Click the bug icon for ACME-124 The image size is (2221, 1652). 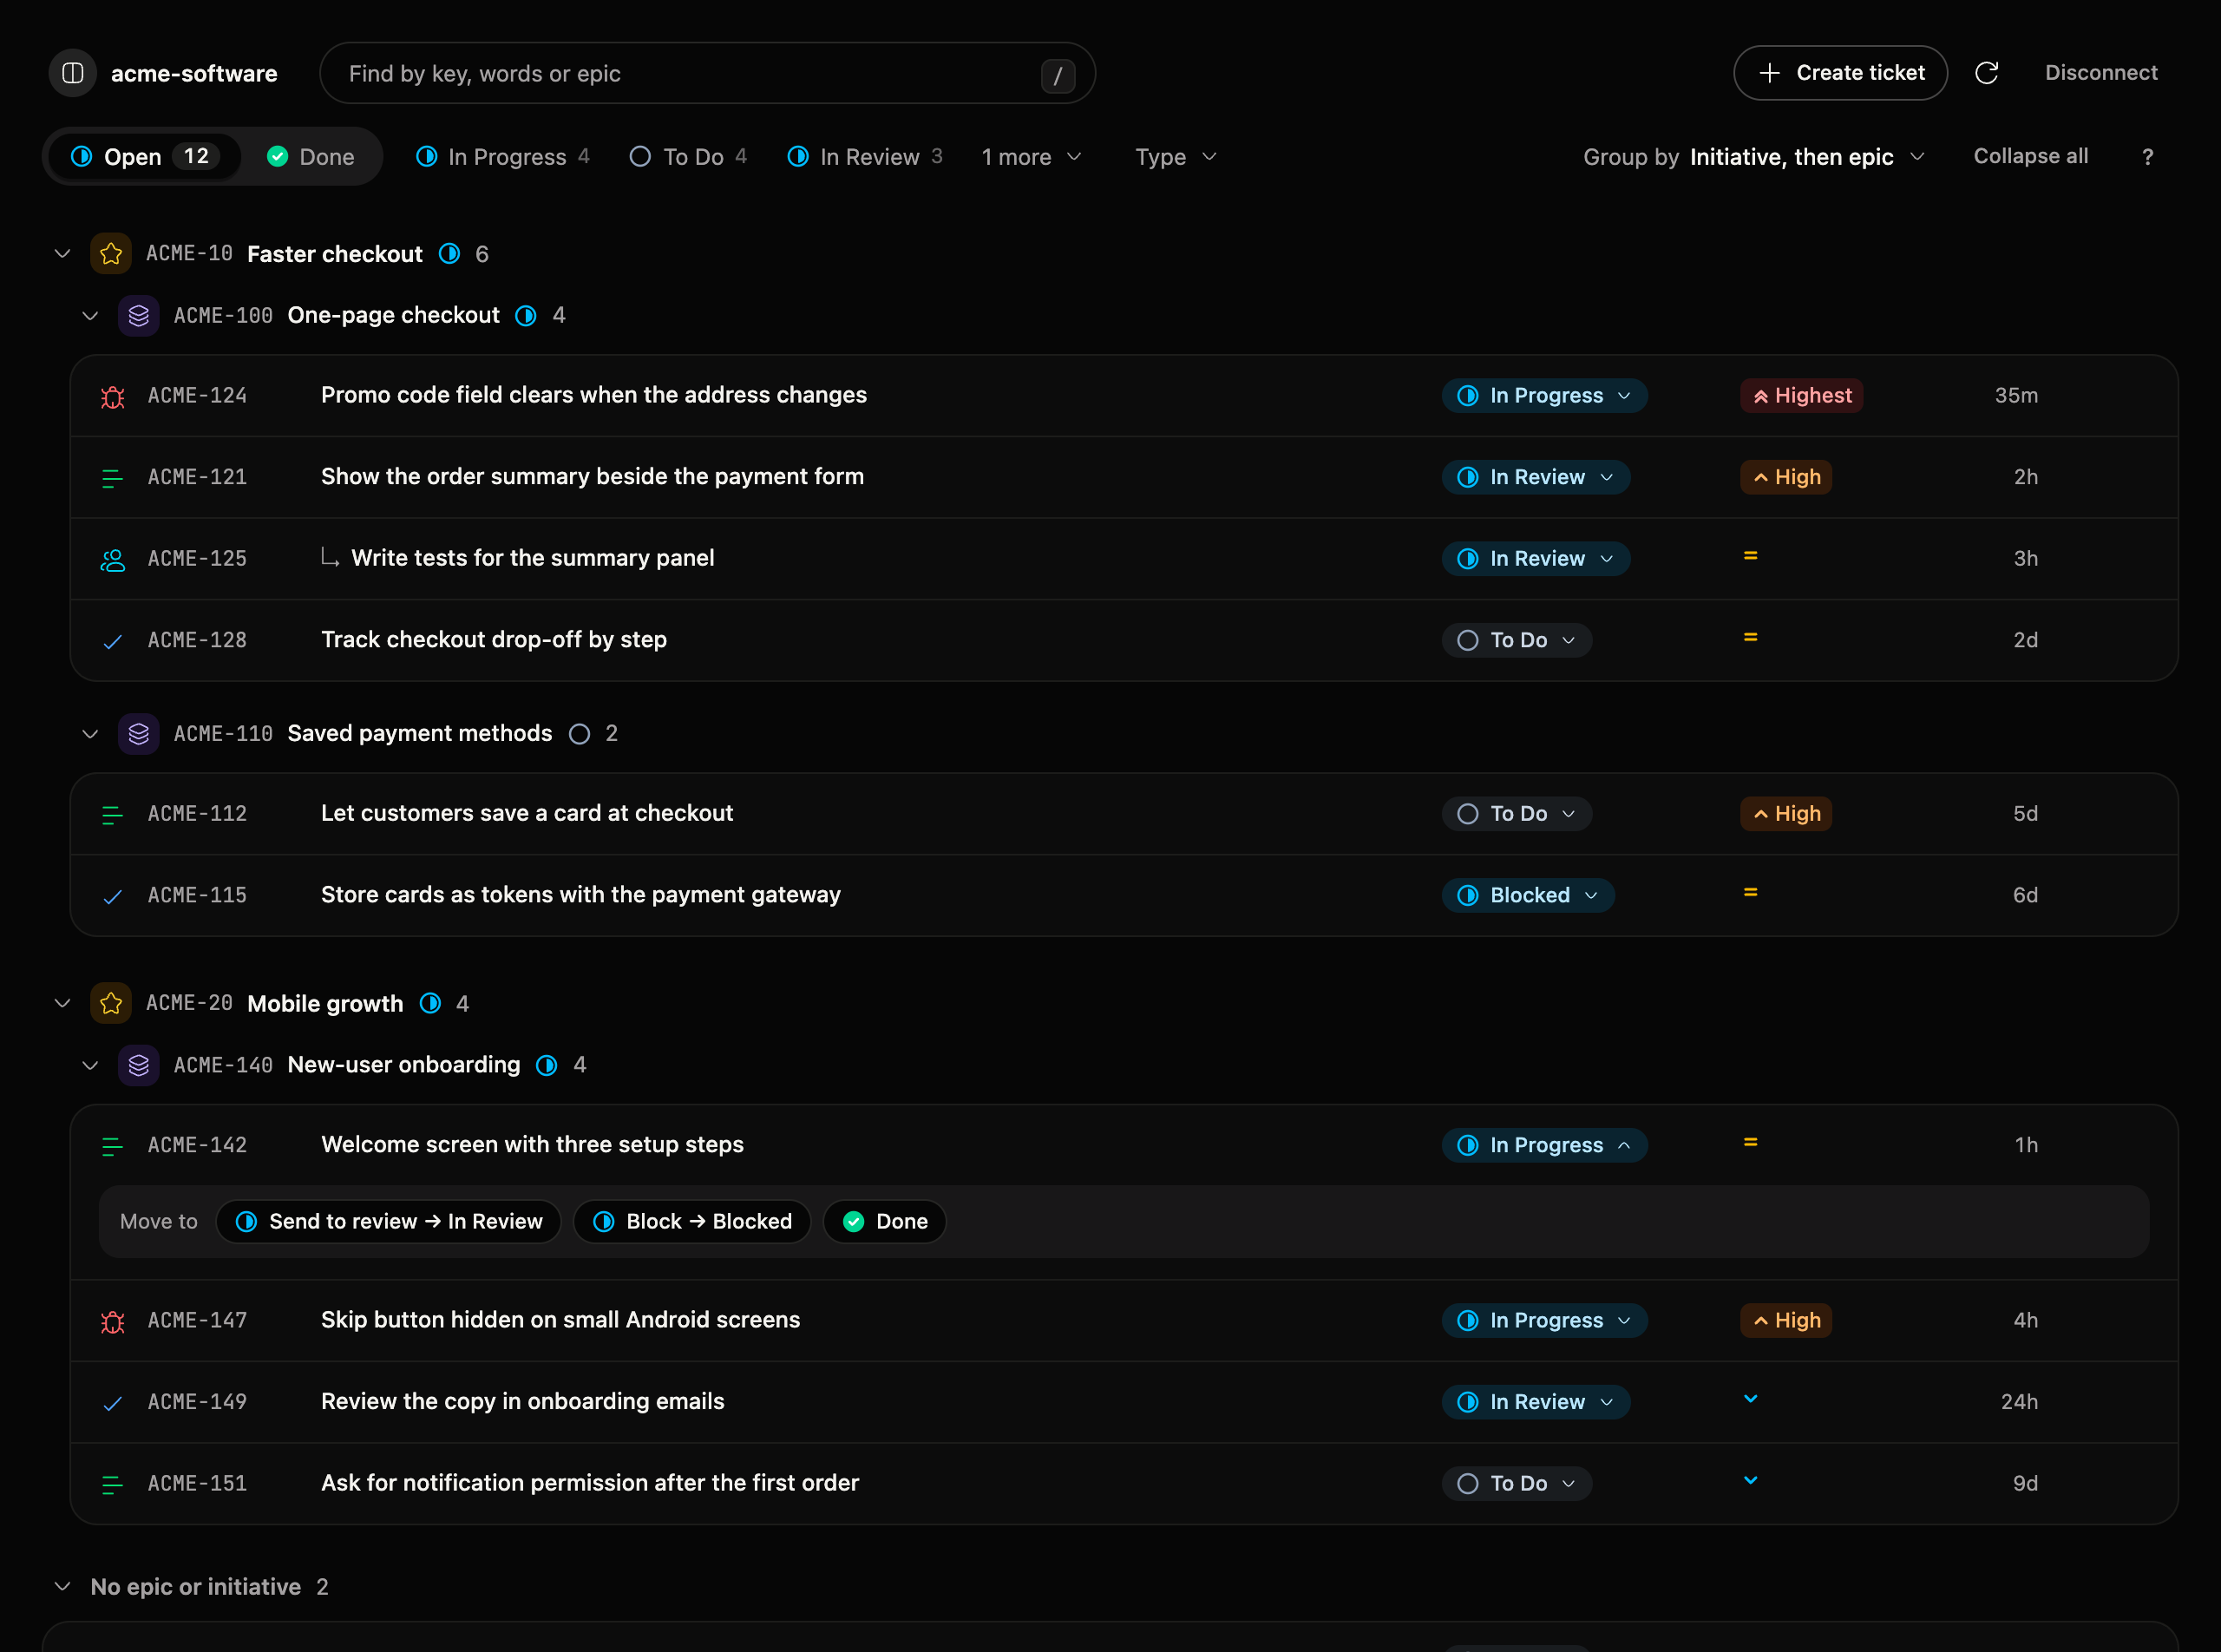113,396
